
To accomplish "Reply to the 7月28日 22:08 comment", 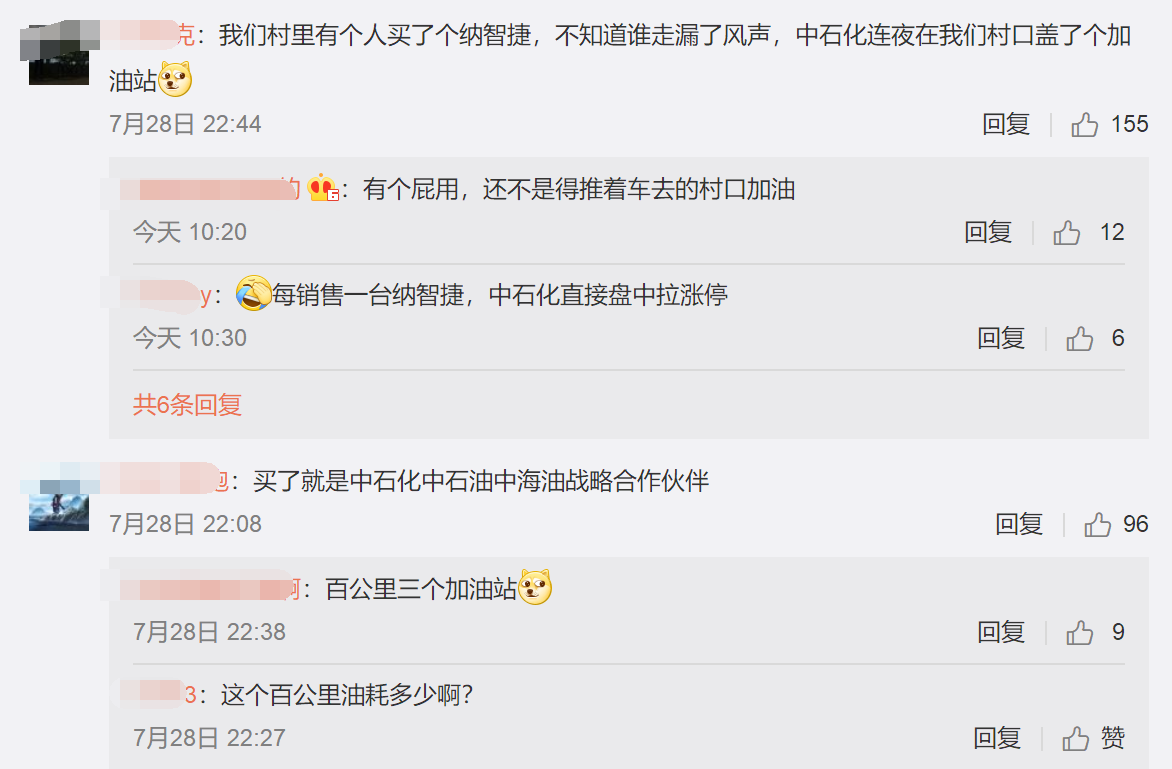I will (1018, 525).
